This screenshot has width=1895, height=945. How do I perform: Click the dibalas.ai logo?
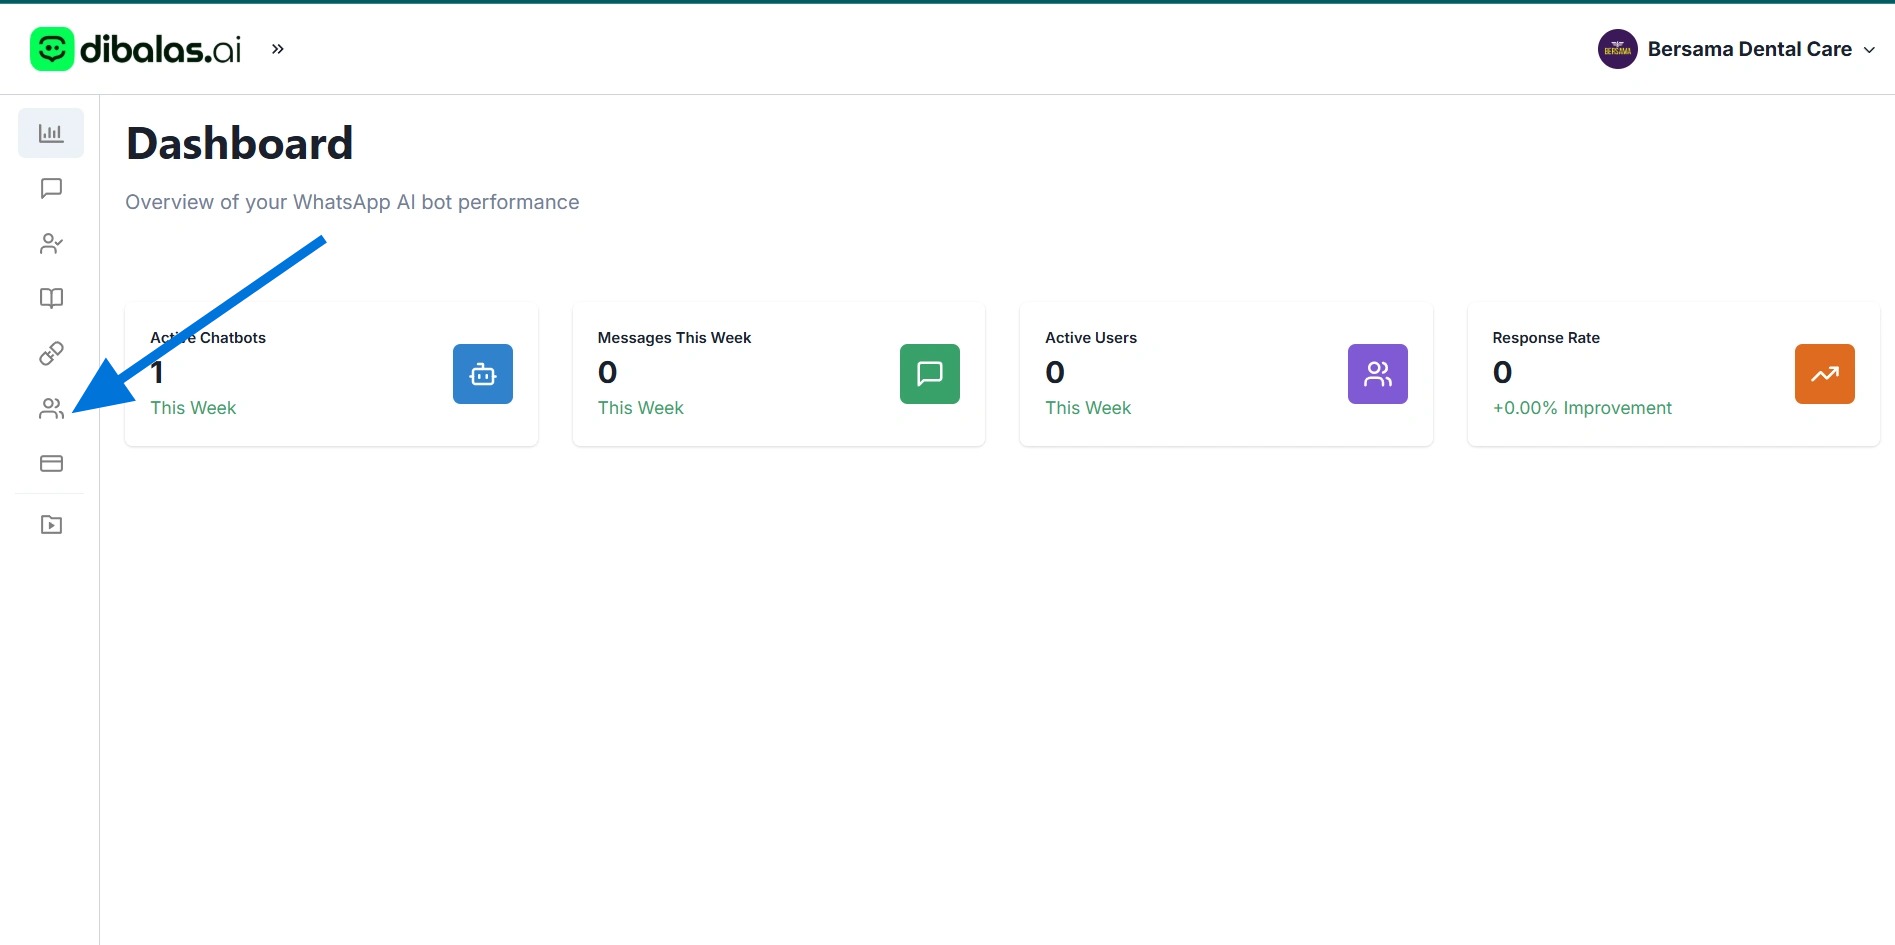[x=137, y=49]
